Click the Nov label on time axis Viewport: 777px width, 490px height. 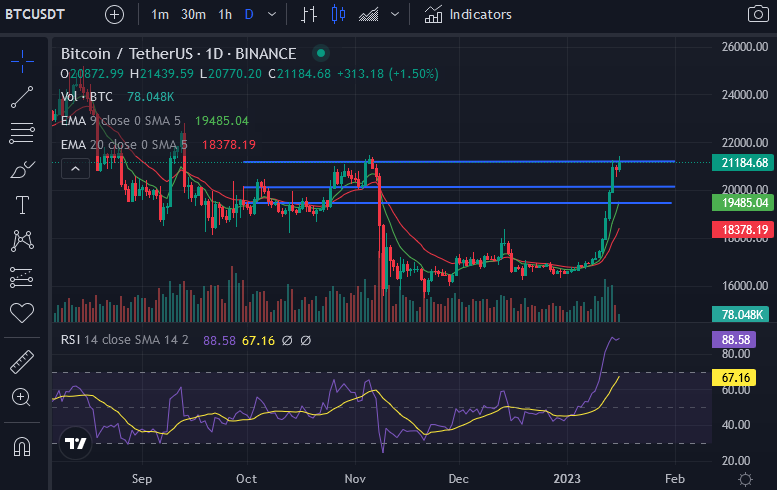pos(355,479)
